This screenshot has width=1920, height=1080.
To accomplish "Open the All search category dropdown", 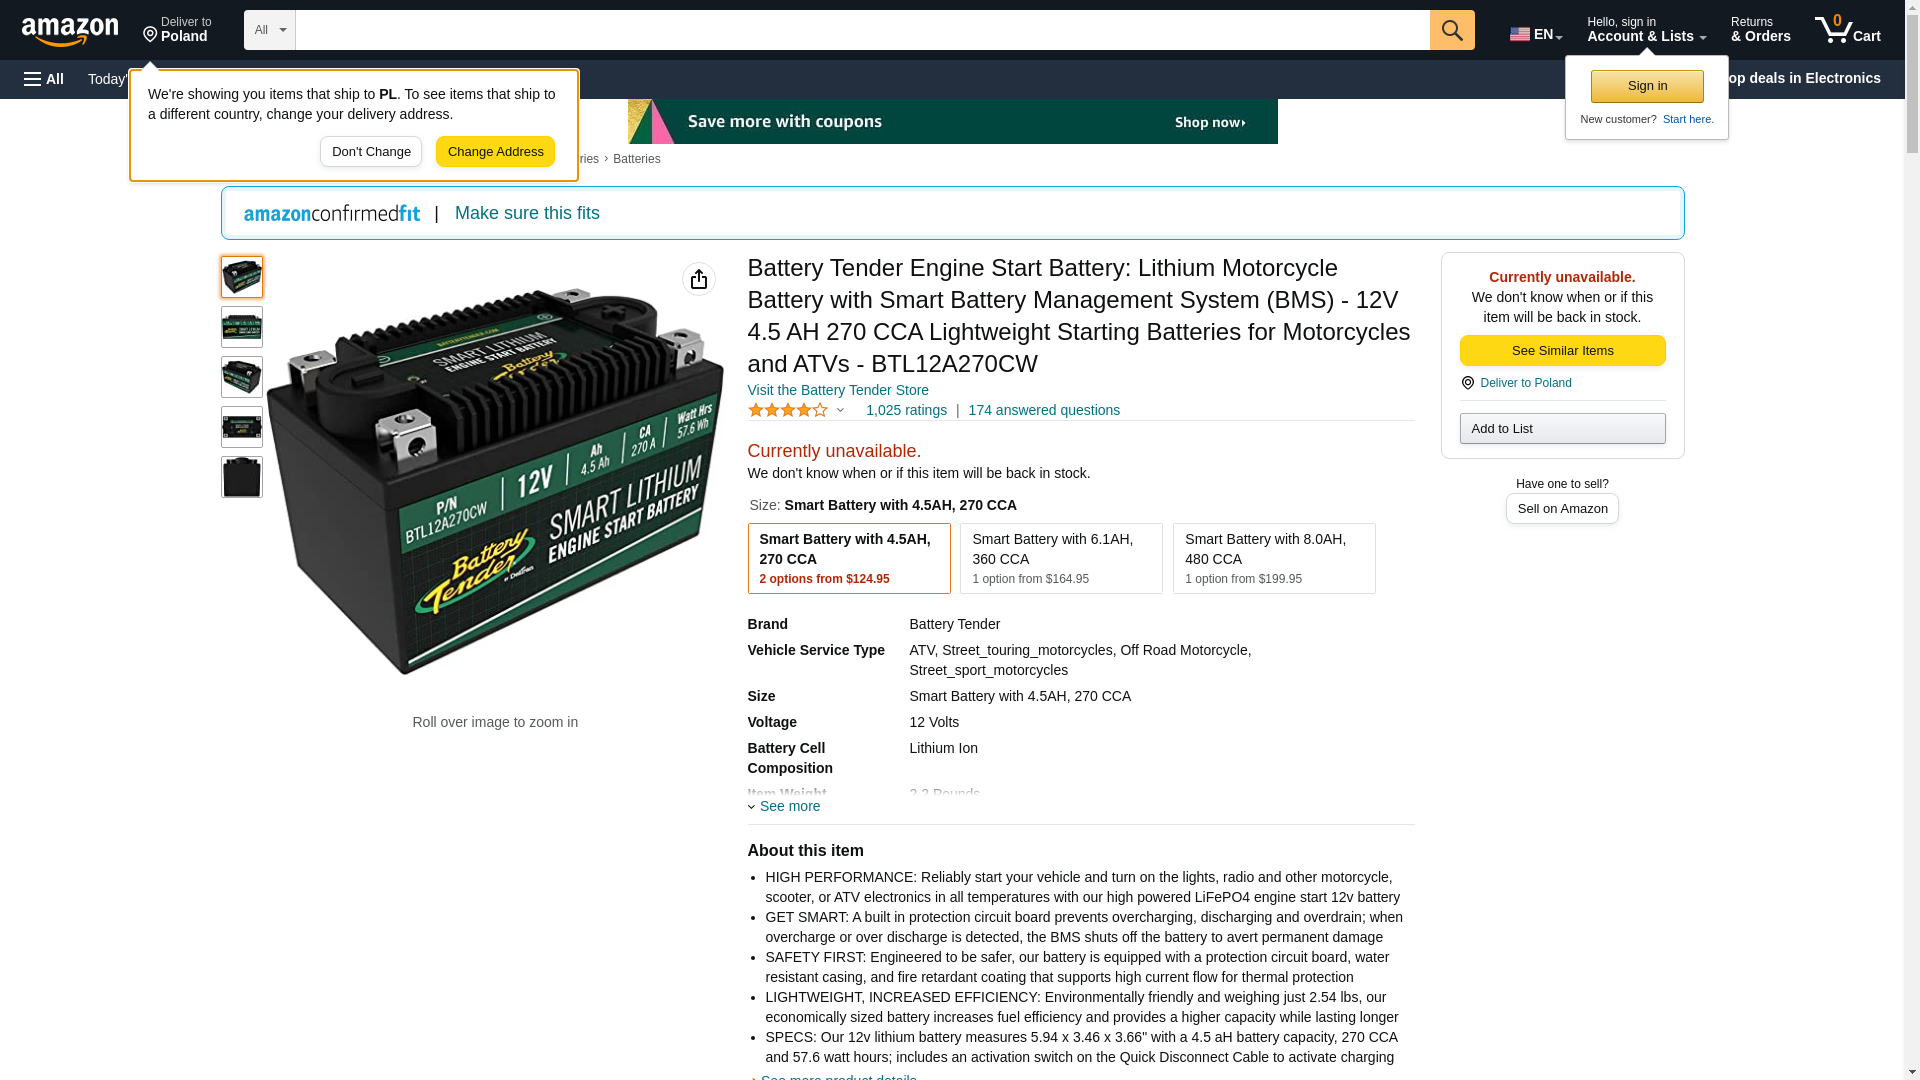I will pos(269,30).
